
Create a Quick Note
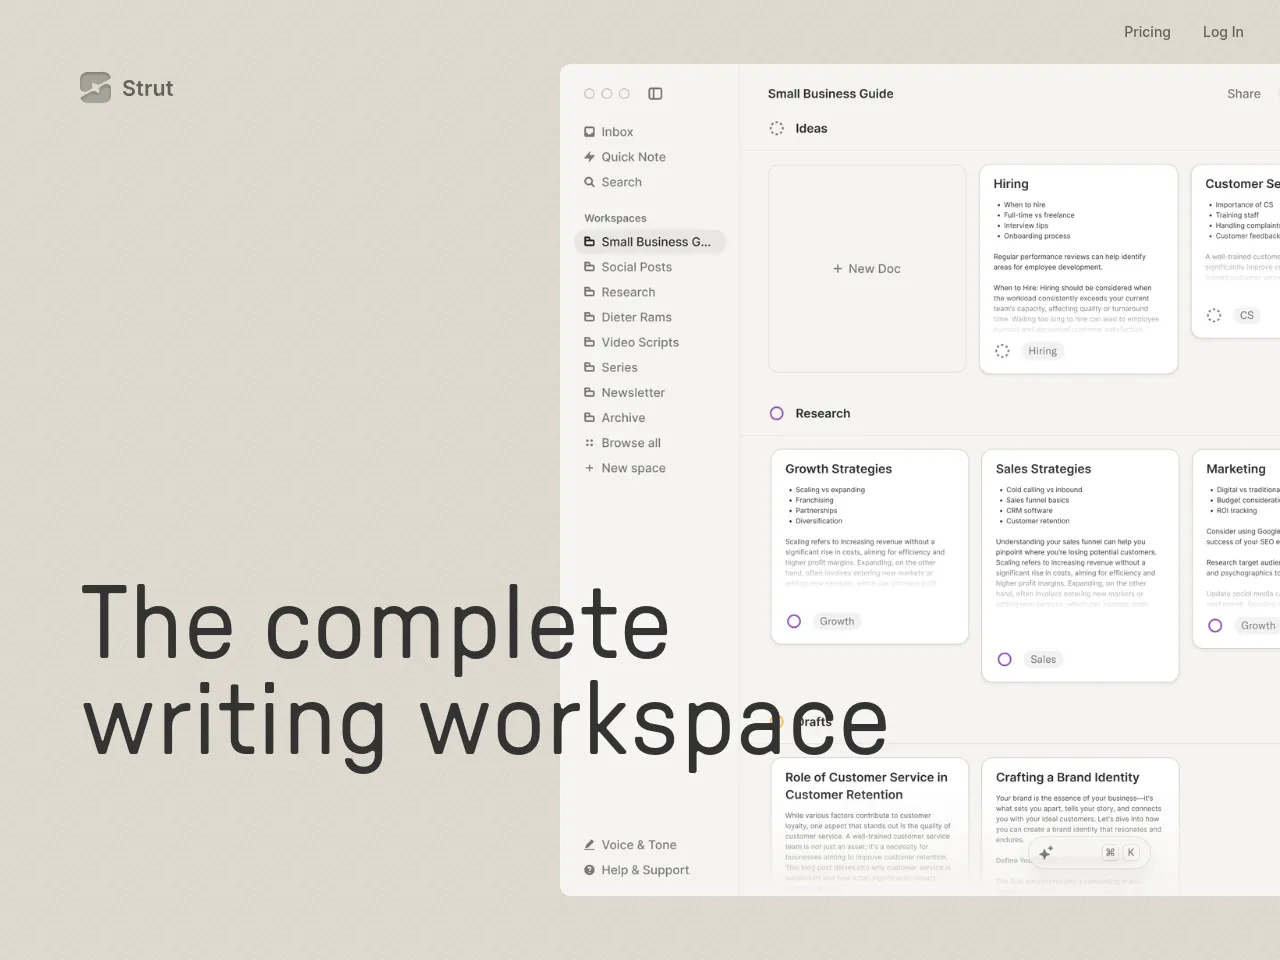pyautogui.click(x=632, y=157)
